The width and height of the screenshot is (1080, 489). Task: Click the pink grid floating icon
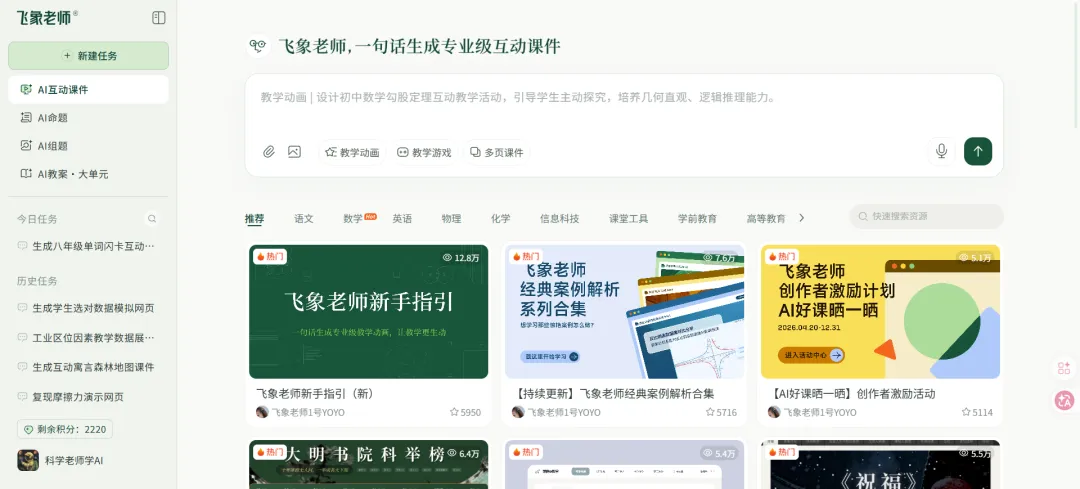1065,368
